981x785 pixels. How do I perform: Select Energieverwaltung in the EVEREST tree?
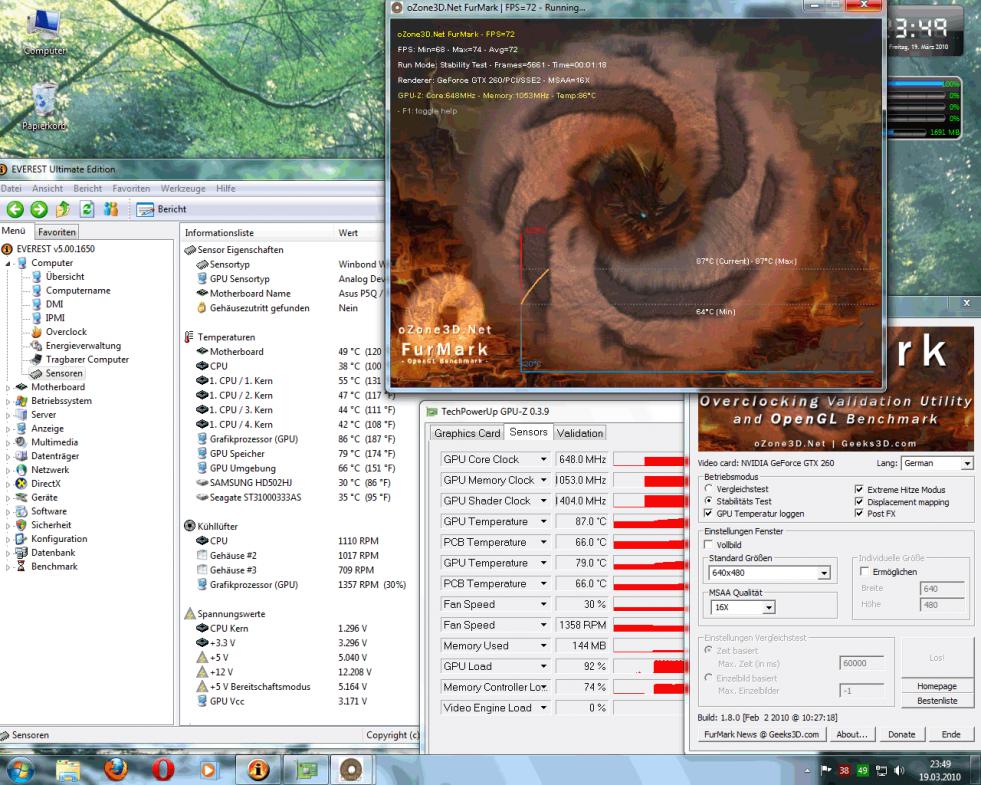(83, 346)
